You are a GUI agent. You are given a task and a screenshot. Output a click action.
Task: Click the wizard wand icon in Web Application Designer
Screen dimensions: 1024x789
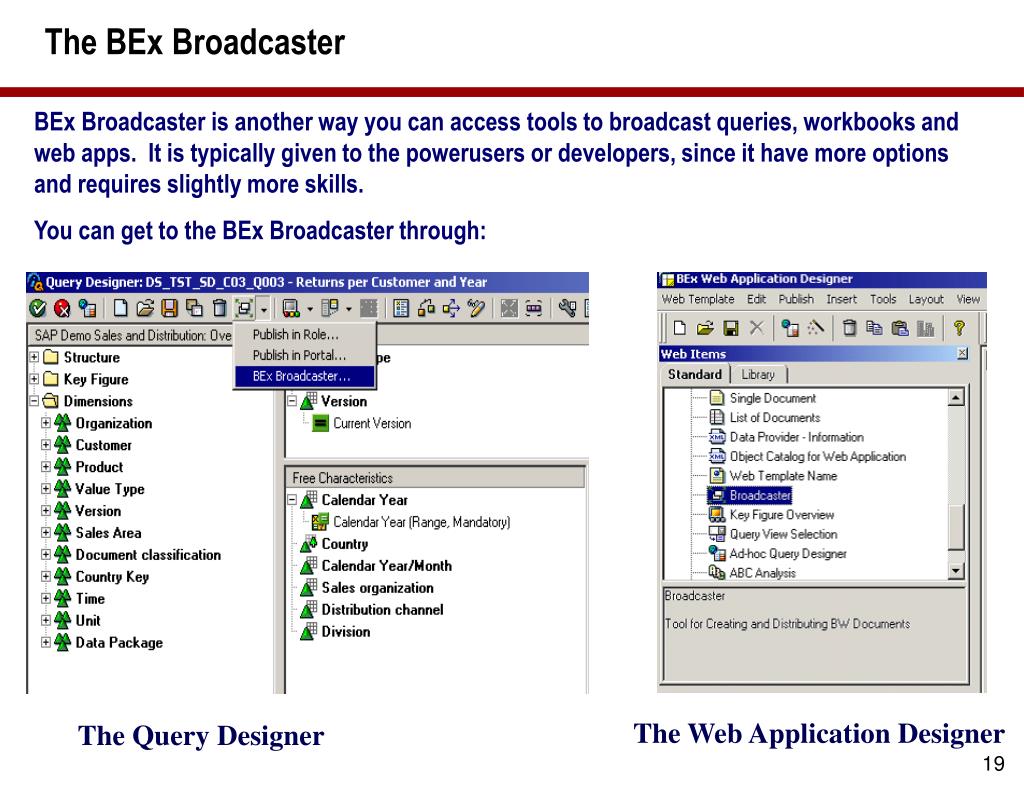(x=816, y=328)
